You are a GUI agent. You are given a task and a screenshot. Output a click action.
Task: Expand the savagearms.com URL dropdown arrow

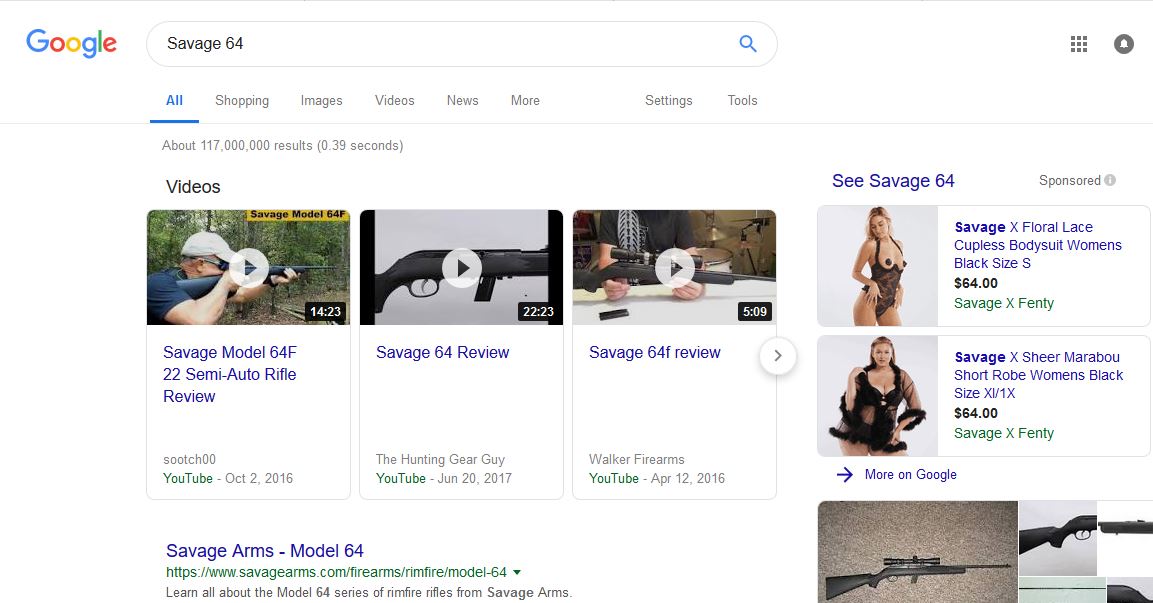[x=517, y=572]
